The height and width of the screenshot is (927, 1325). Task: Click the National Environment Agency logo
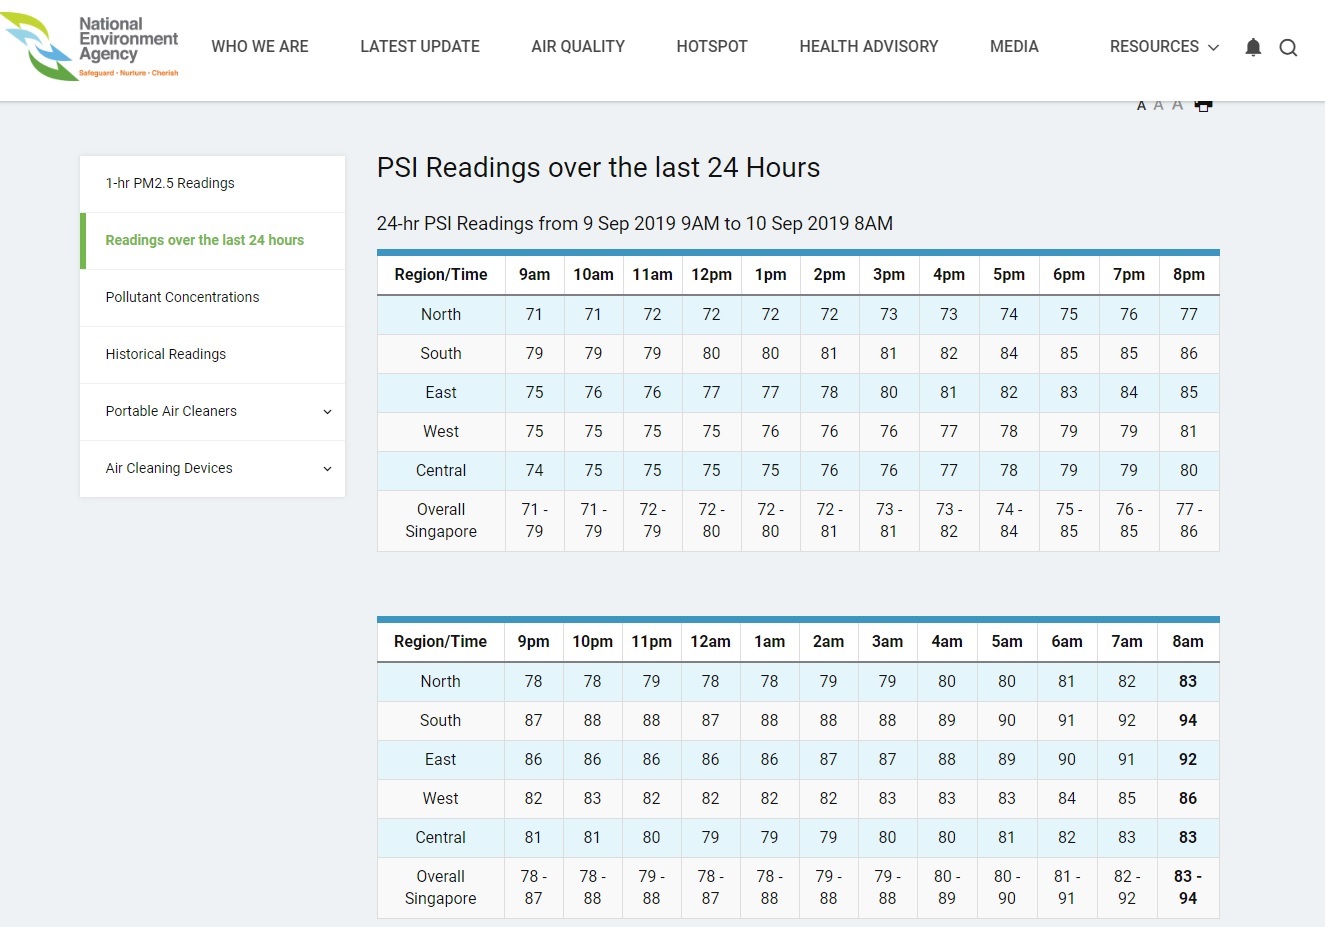[x=90, y=47]
